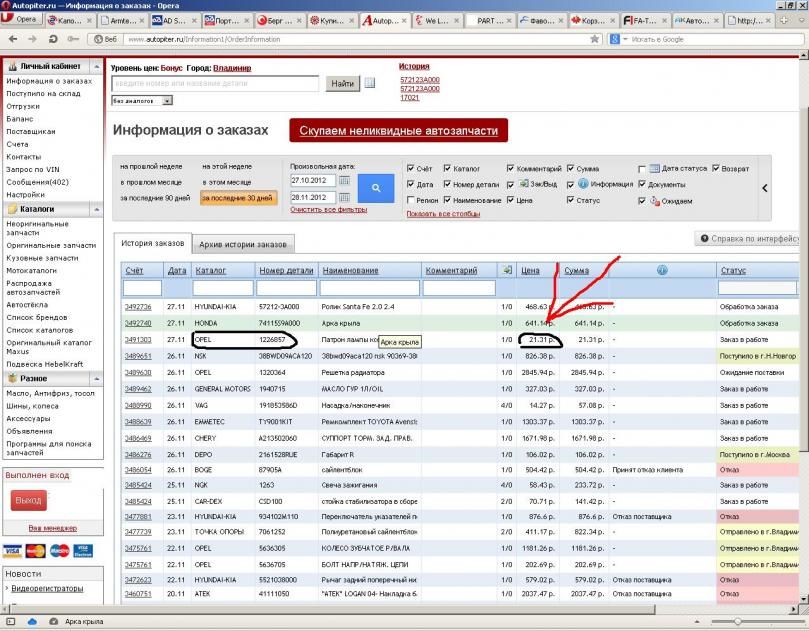The width and height of the screenshot is (809, 631).
Task: Open the calendar icon for end date 28.11.2012
Action: point(344,197)
